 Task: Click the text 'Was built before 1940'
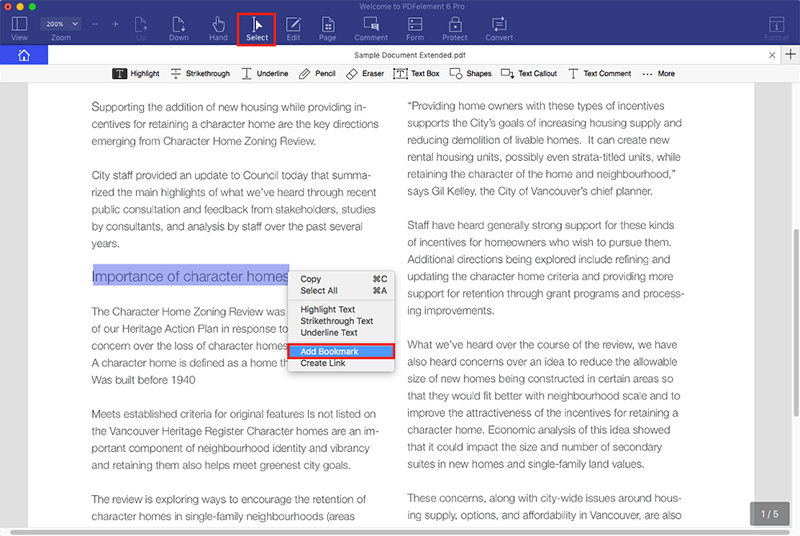pos(143,380)
